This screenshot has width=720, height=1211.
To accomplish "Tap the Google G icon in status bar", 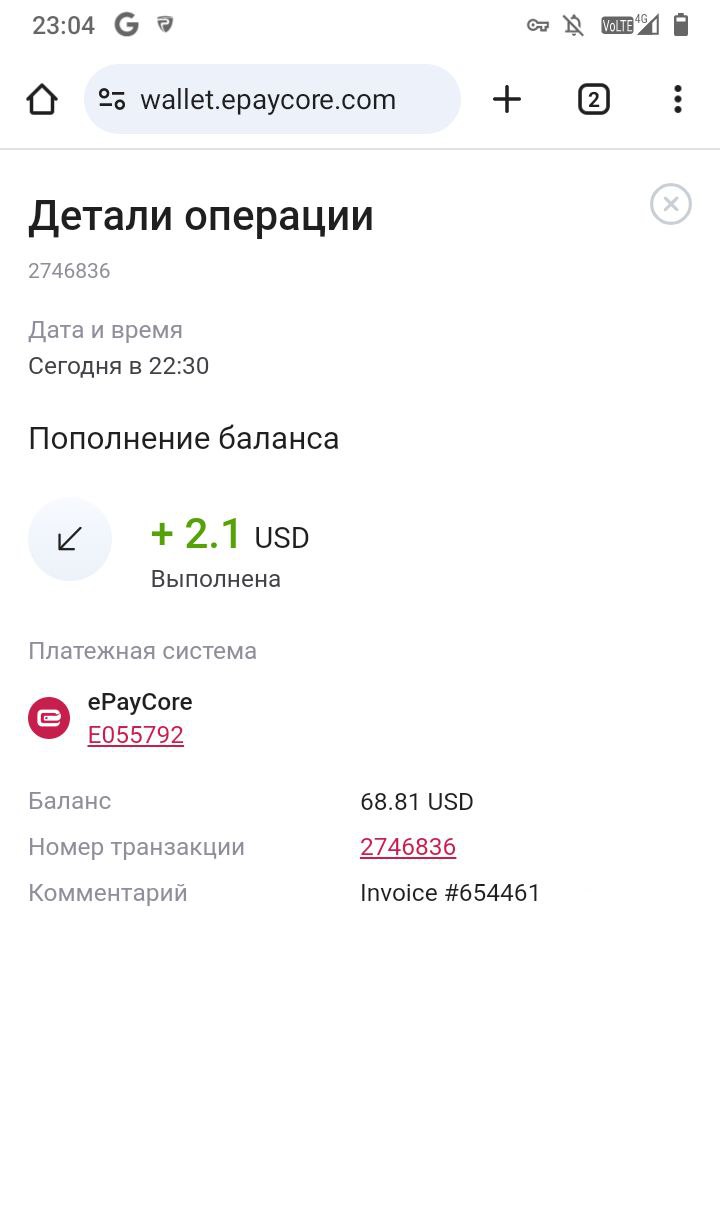I will click(126, 25).
